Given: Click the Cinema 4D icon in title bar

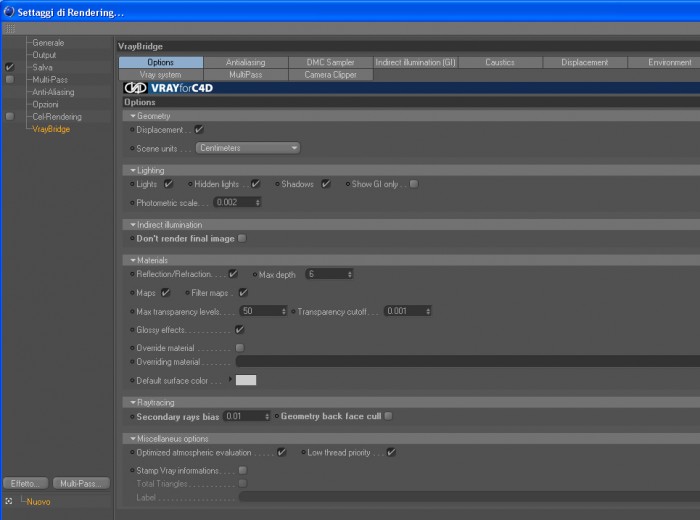Looking at the screenshot, I should click(x=8, y=12).
